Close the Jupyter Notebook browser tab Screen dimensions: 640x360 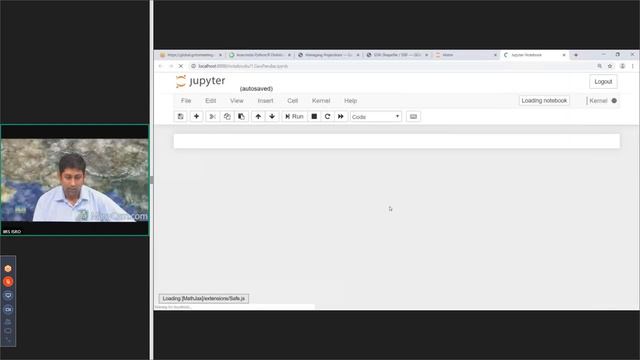click(564, 55)
